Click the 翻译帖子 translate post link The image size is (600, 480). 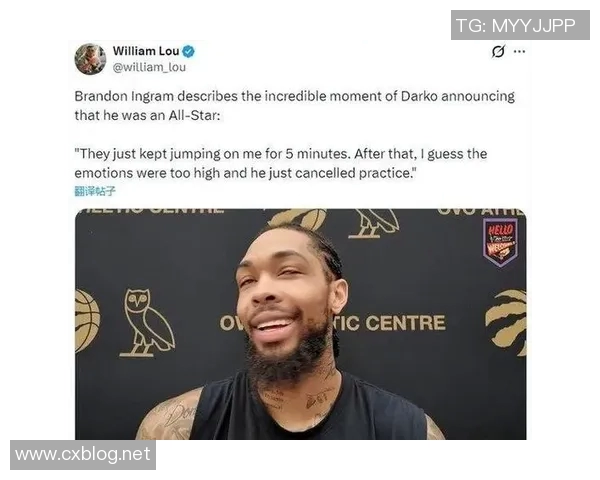point(95,191)
